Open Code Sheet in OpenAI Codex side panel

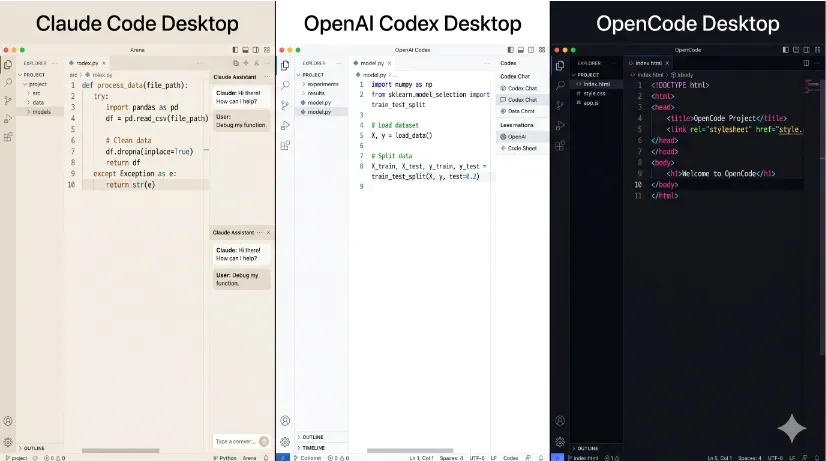coord(522,148)
